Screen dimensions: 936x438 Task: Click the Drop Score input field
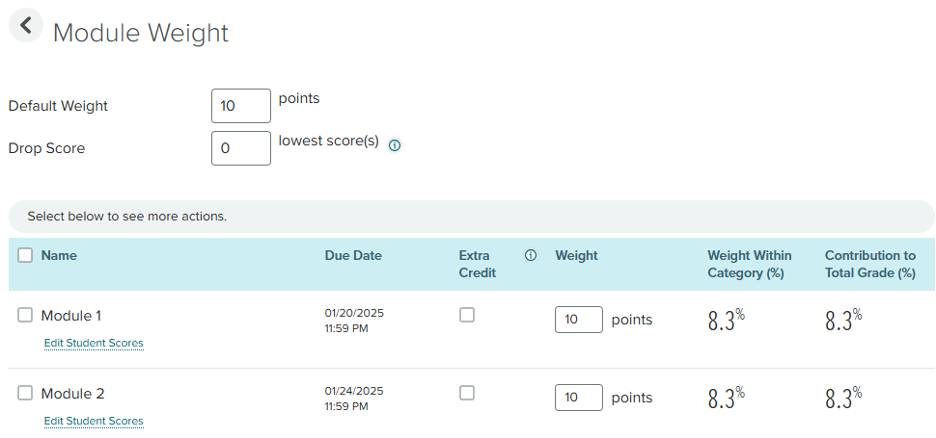[x=241, y=148]
